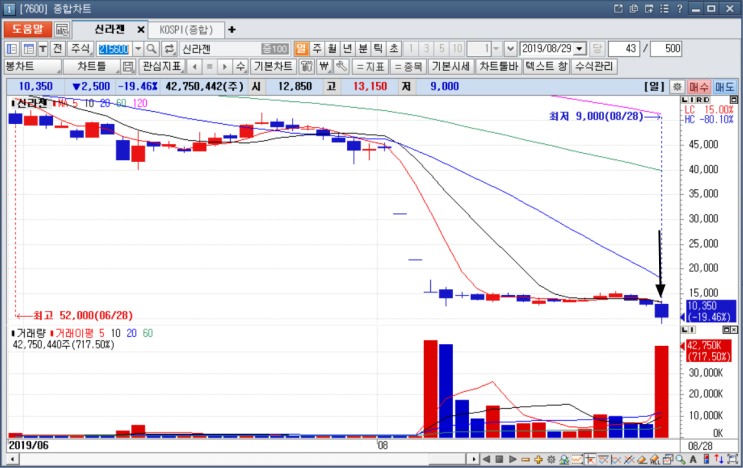Open the 주식 market type dropdown
743x468 pixels.
81,49
